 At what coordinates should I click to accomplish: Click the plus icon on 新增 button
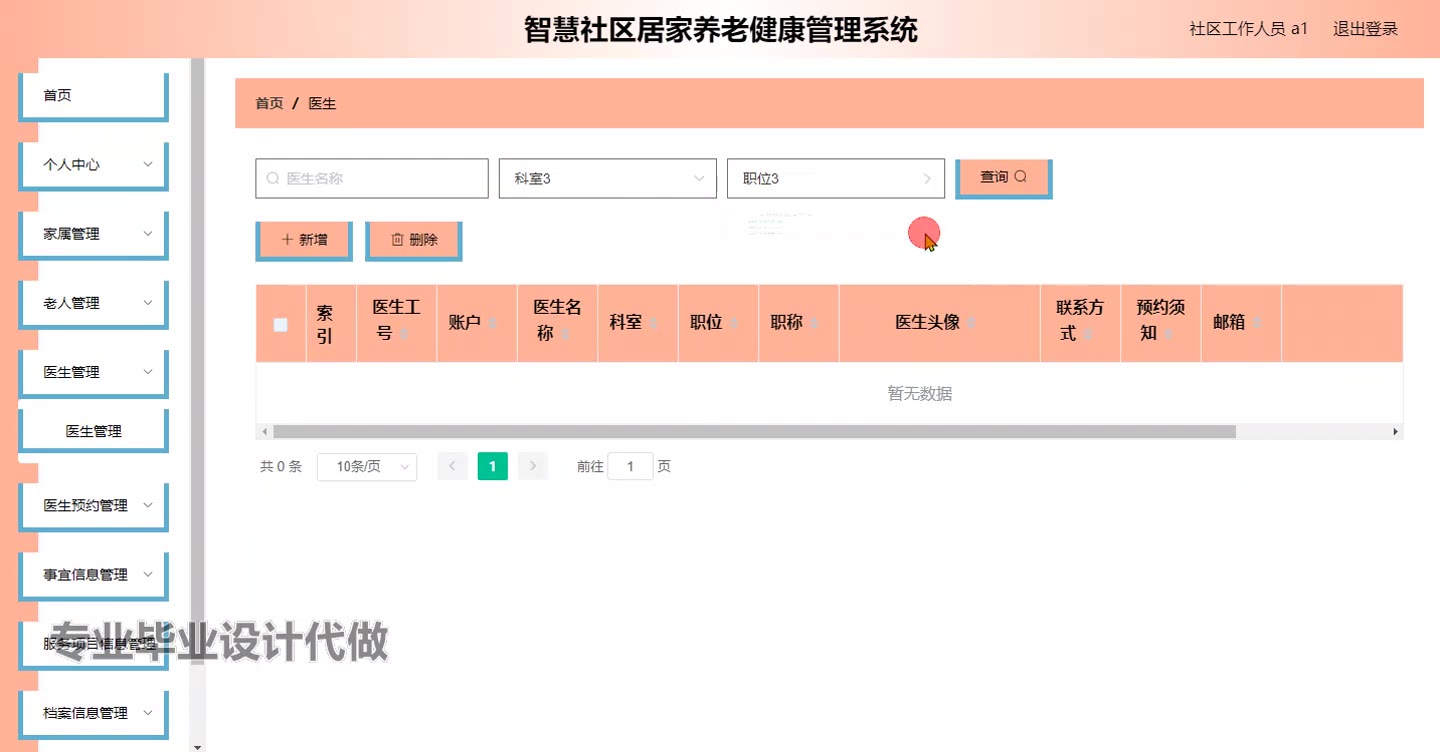287,240
